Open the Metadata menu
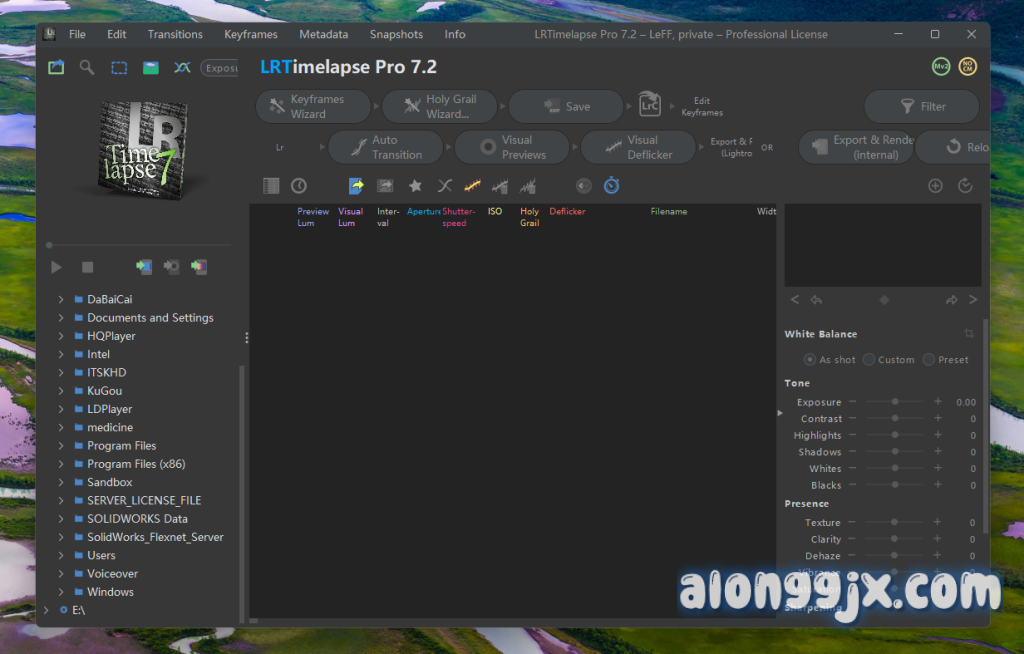 tap(323, 34)
